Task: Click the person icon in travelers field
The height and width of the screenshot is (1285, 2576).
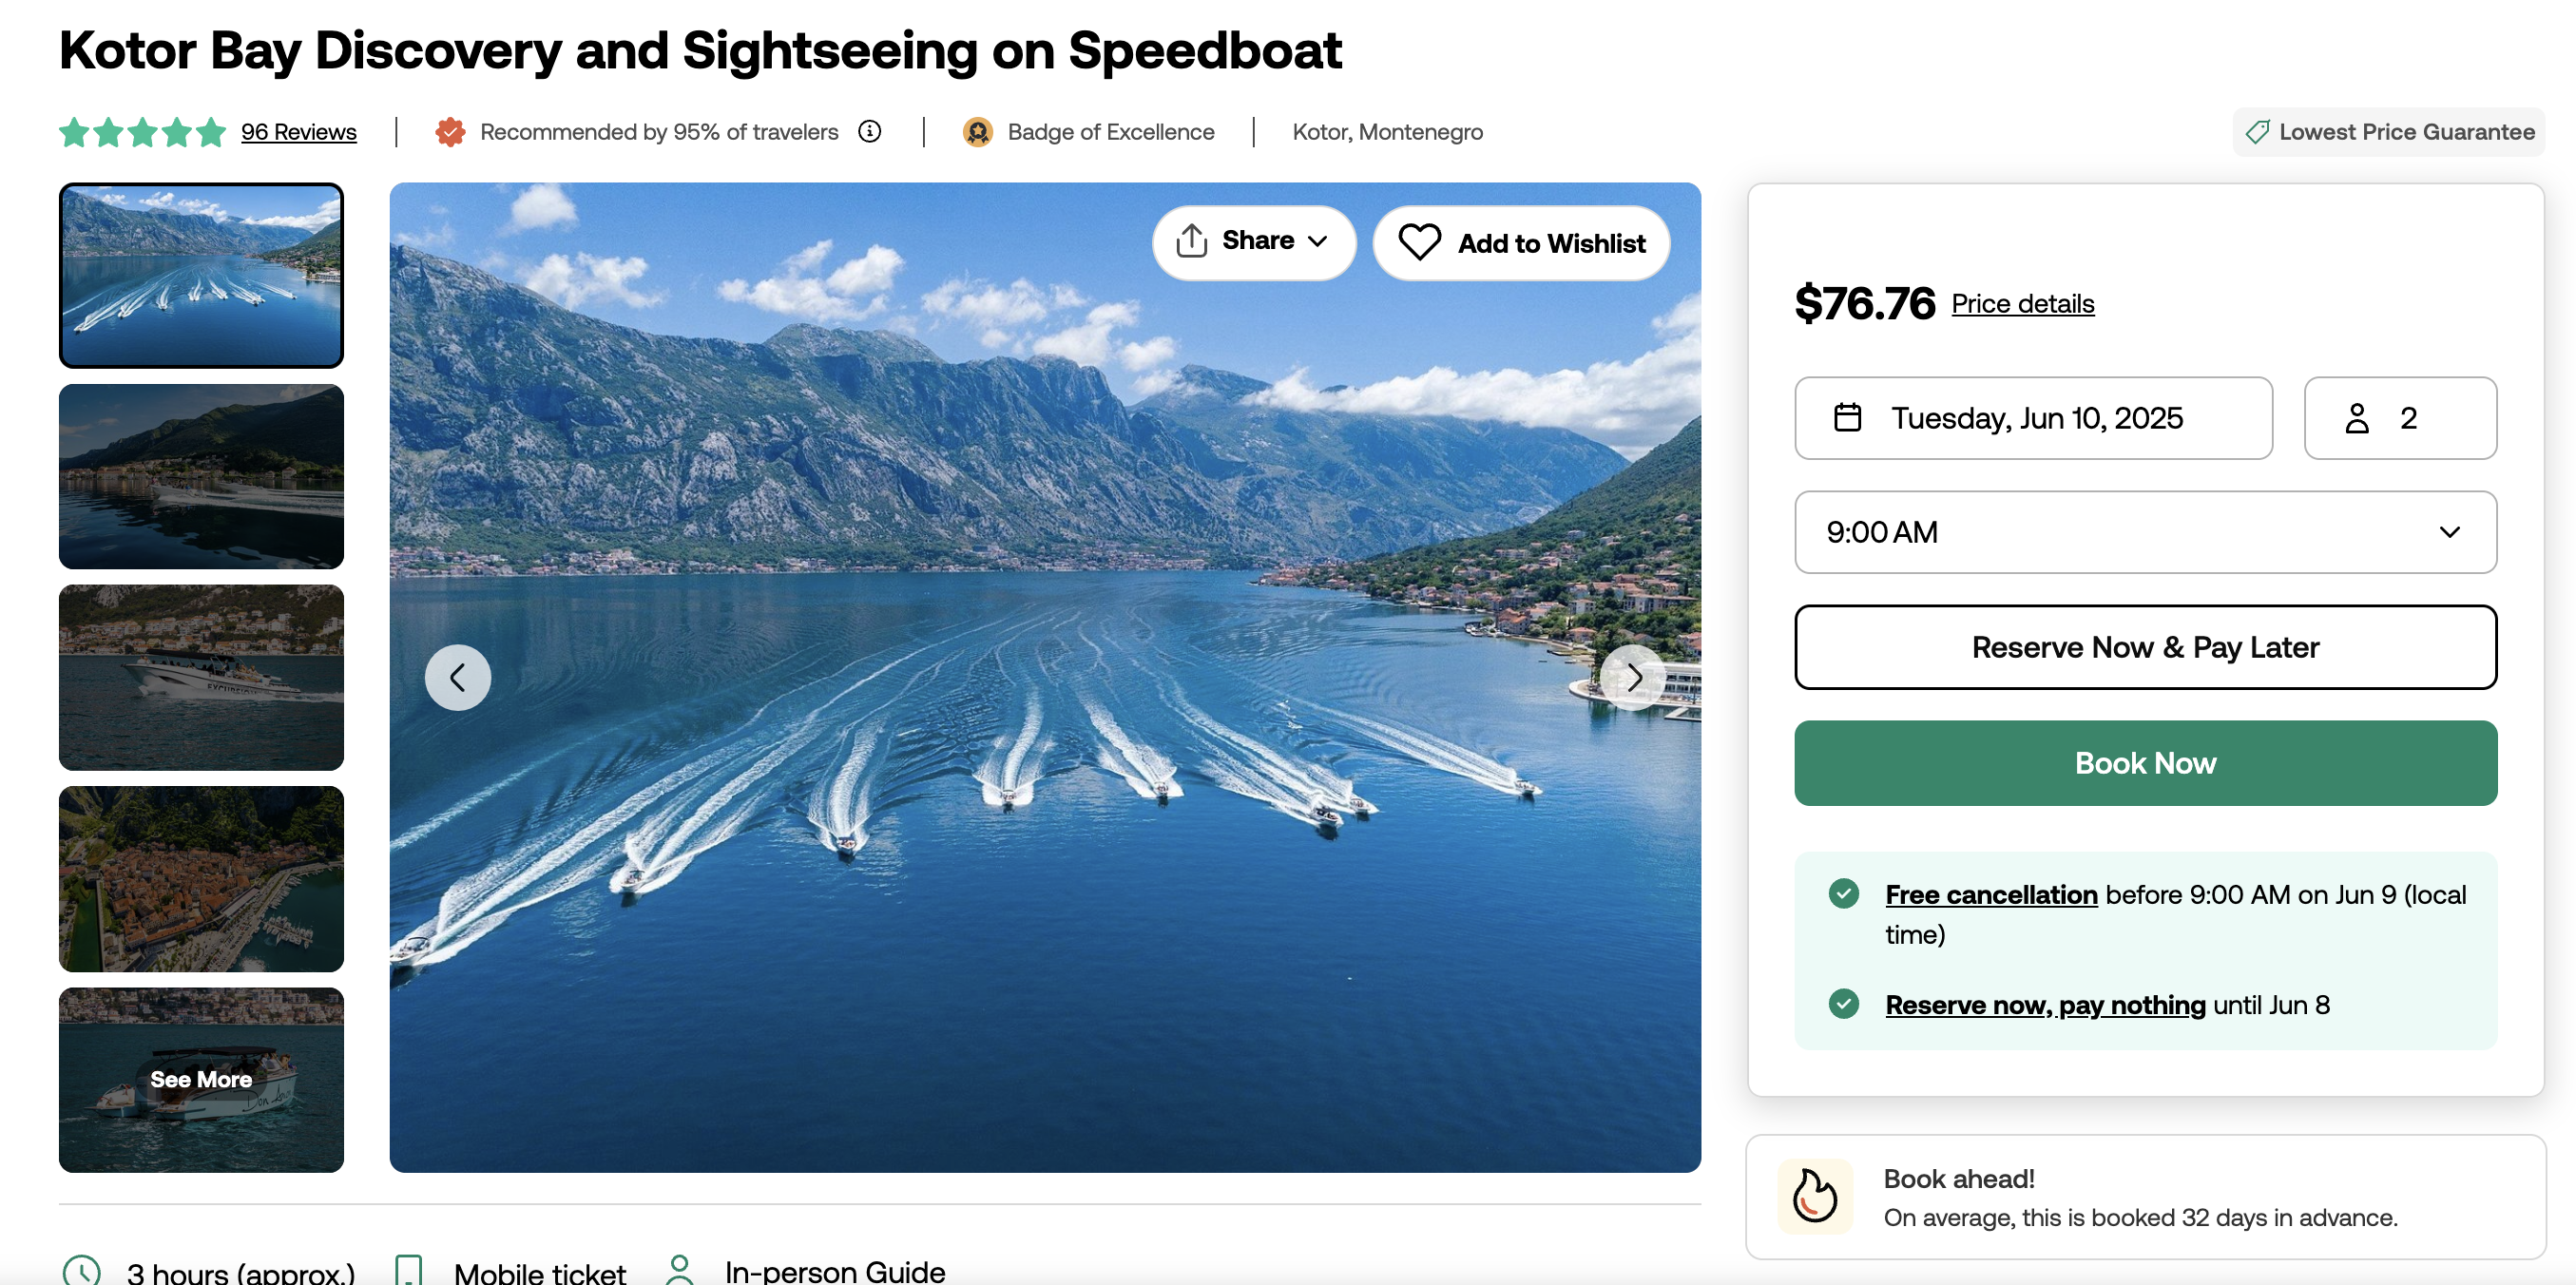Action: 2357,417
